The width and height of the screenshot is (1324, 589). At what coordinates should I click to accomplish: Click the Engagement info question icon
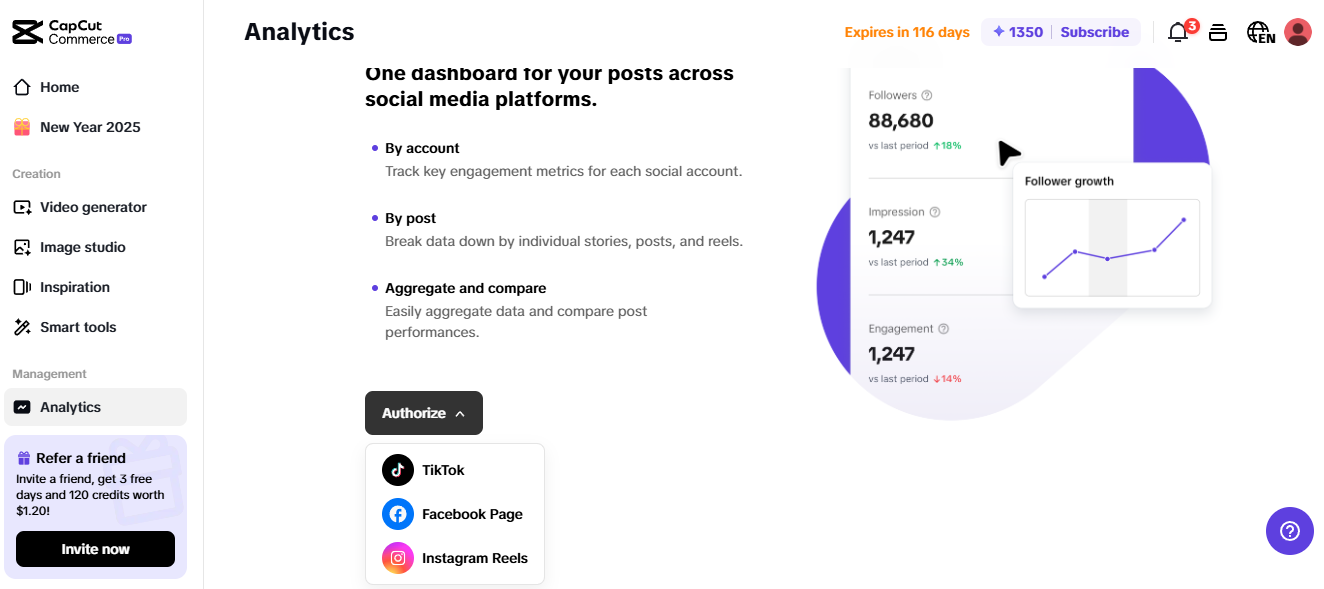coord(943,329)
